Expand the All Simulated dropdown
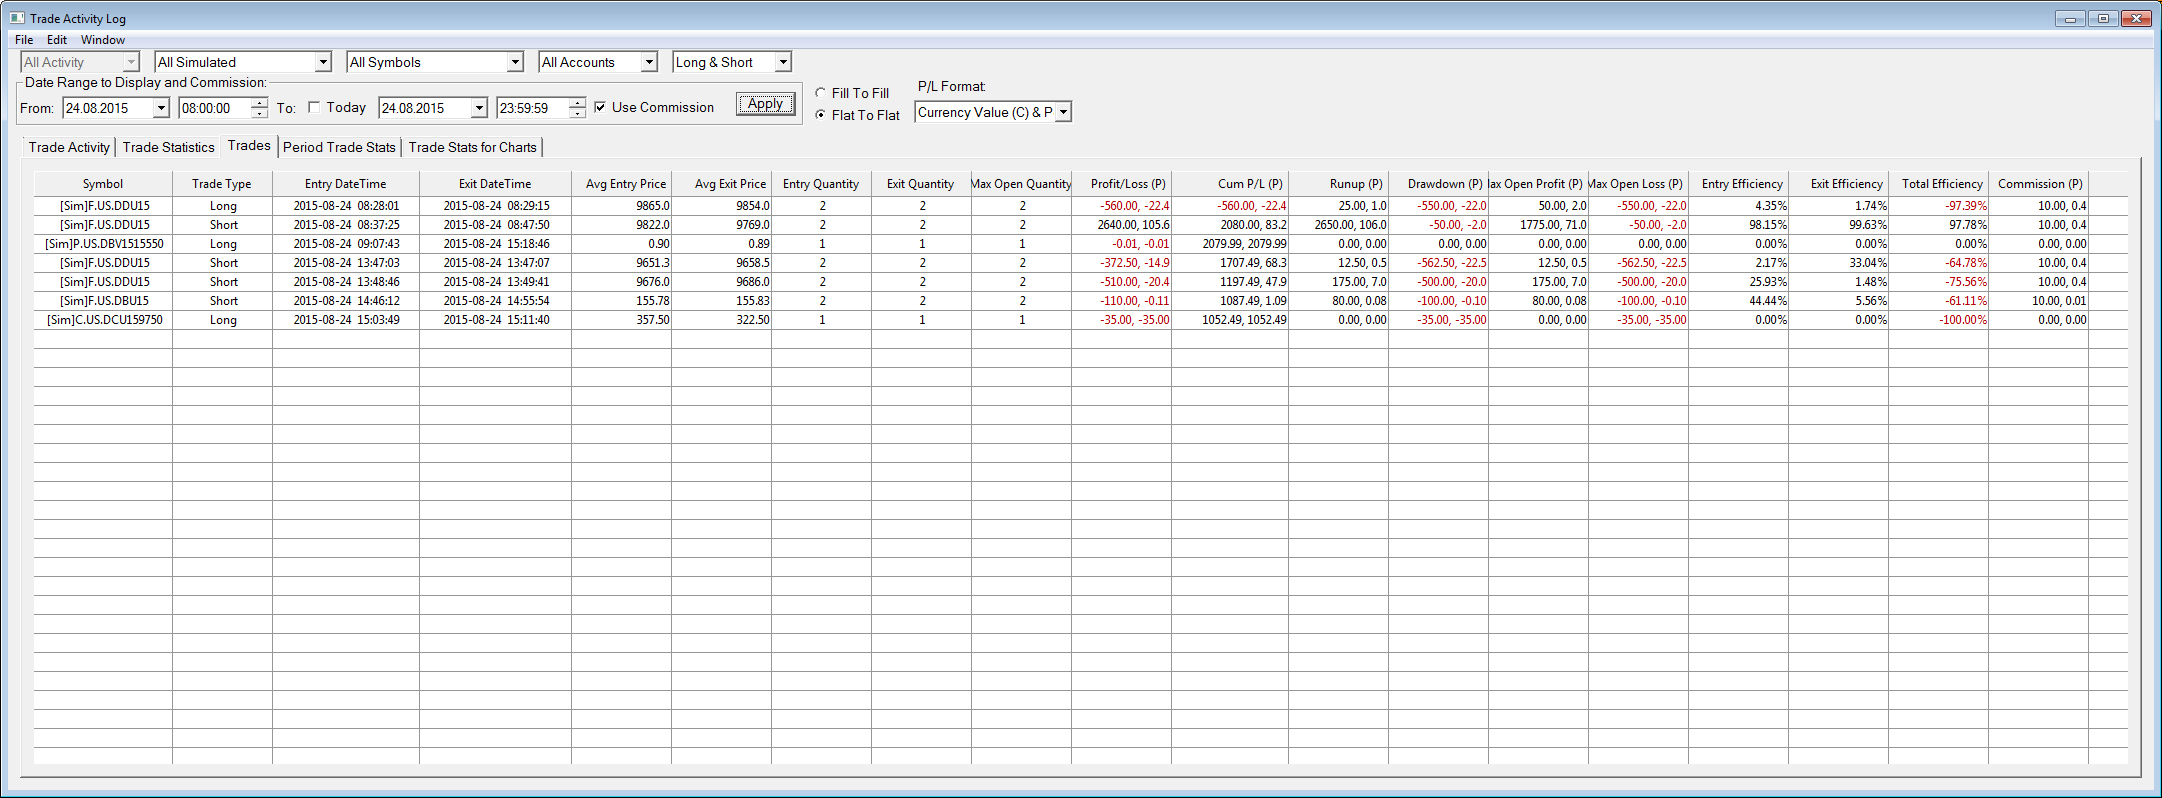2162x798 pixels. point(323,62)
